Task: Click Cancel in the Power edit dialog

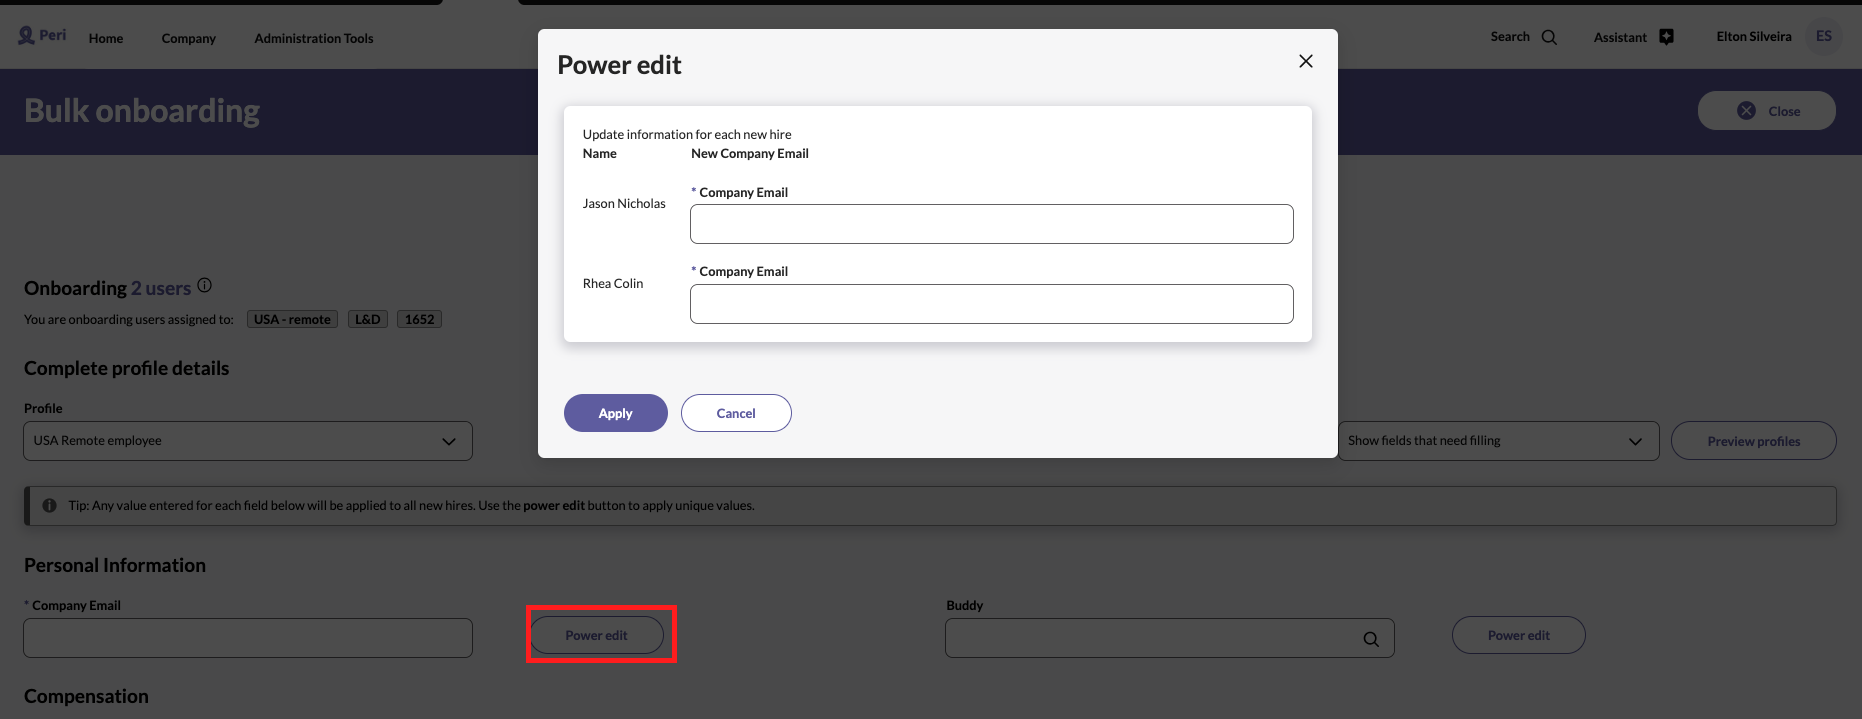Action: (x=736, y=413)
